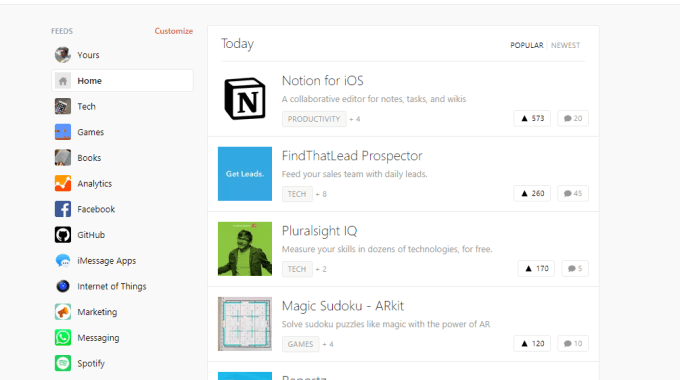Screen dimensions: 680x380
Task: Switch to the Newest tab
Action: [566, 45]
